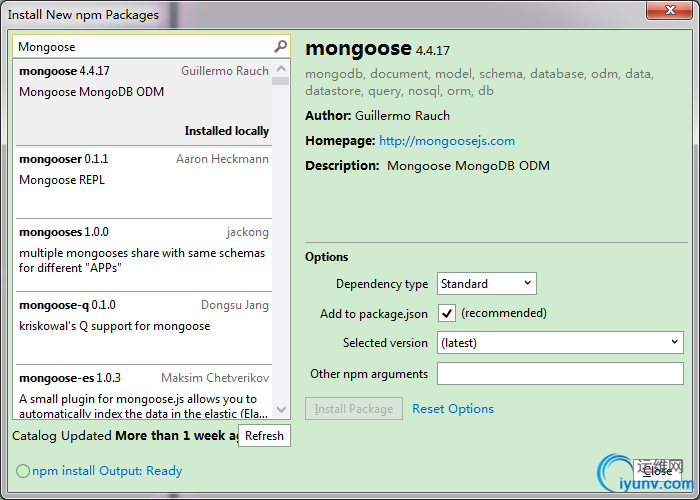Screen dimensions: 700x500
Task: Click the Guillermo Rauch author name in the list
Action: point(225,71)
